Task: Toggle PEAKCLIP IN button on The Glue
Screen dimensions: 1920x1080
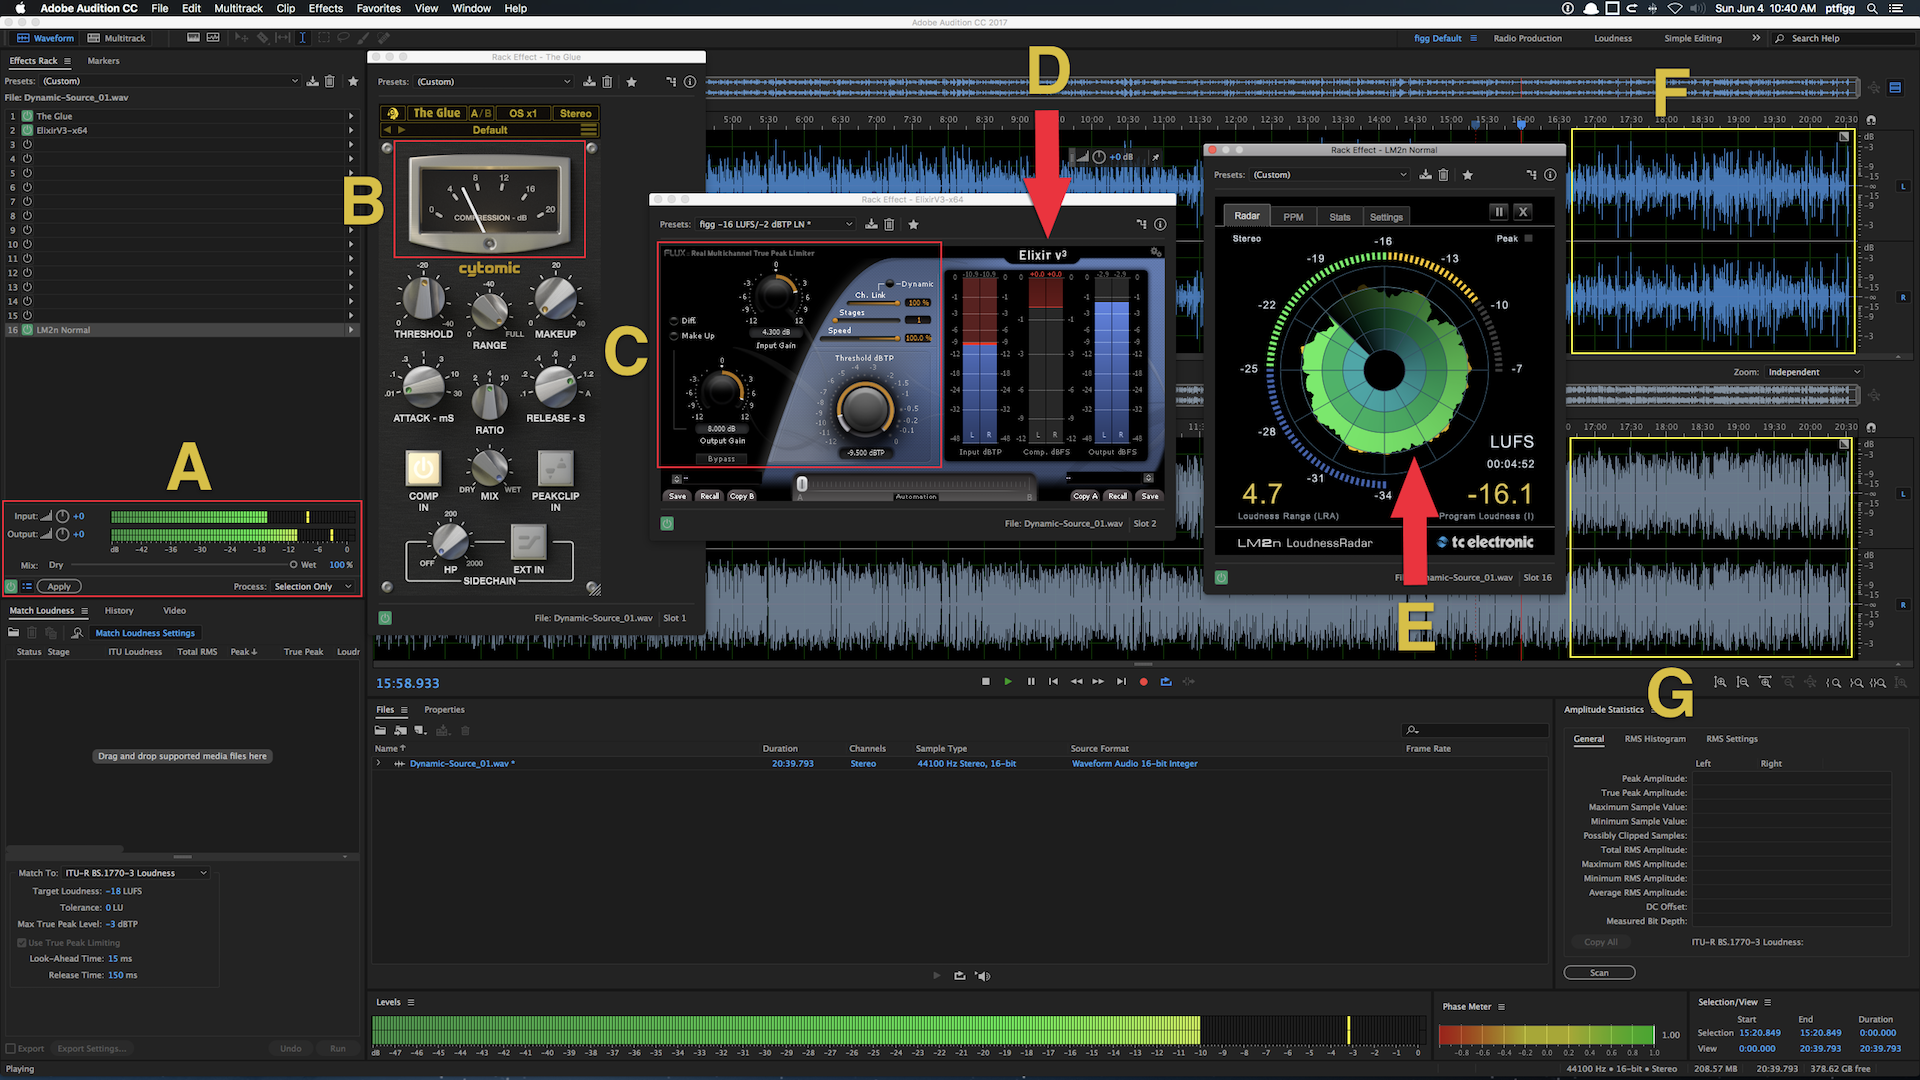Action: pos(555,468)
